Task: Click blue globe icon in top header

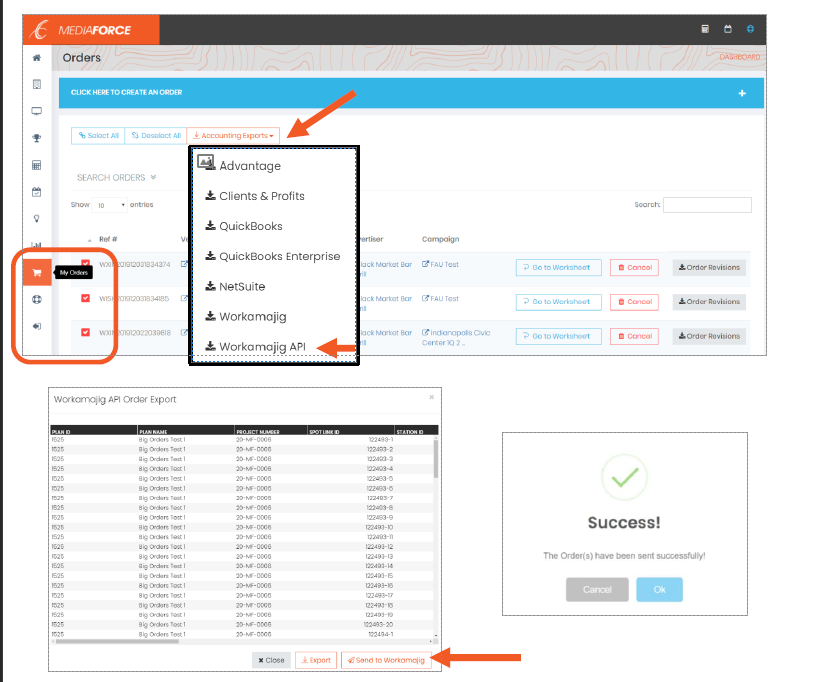Action: pos(750,29)
